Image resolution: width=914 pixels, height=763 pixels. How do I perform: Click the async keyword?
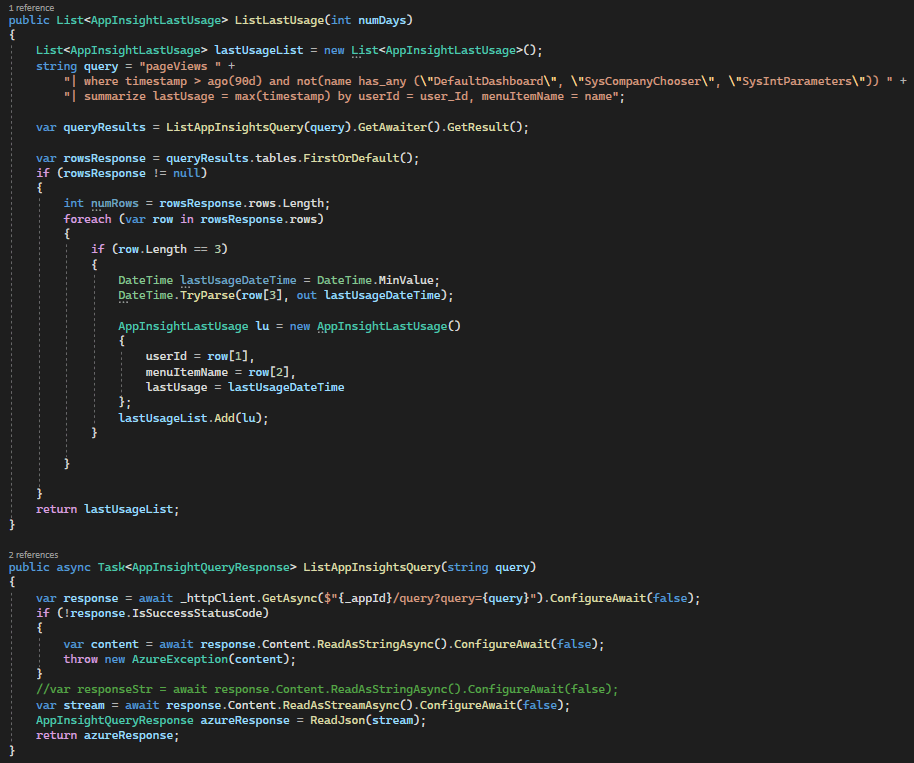pyautogui.click(x=73, y=568)
